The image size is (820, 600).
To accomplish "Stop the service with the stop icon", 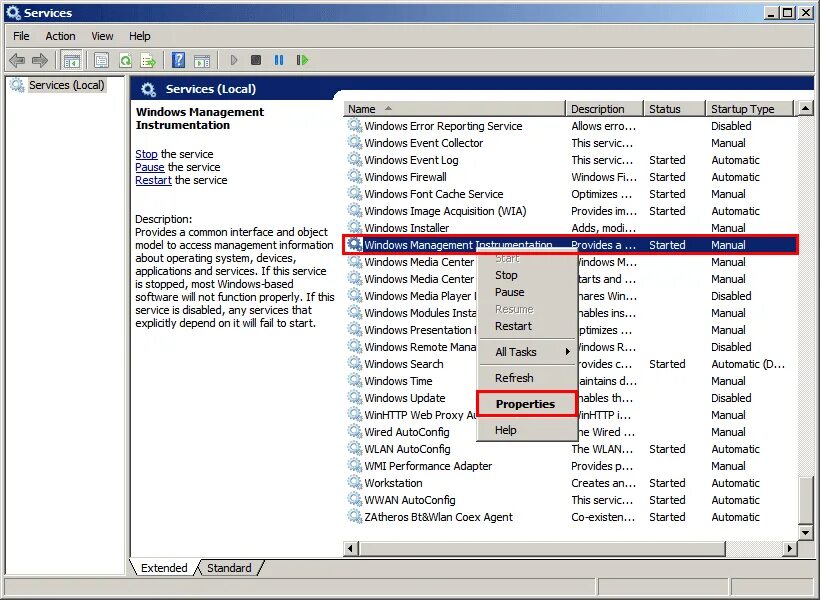I will (255, 60).
